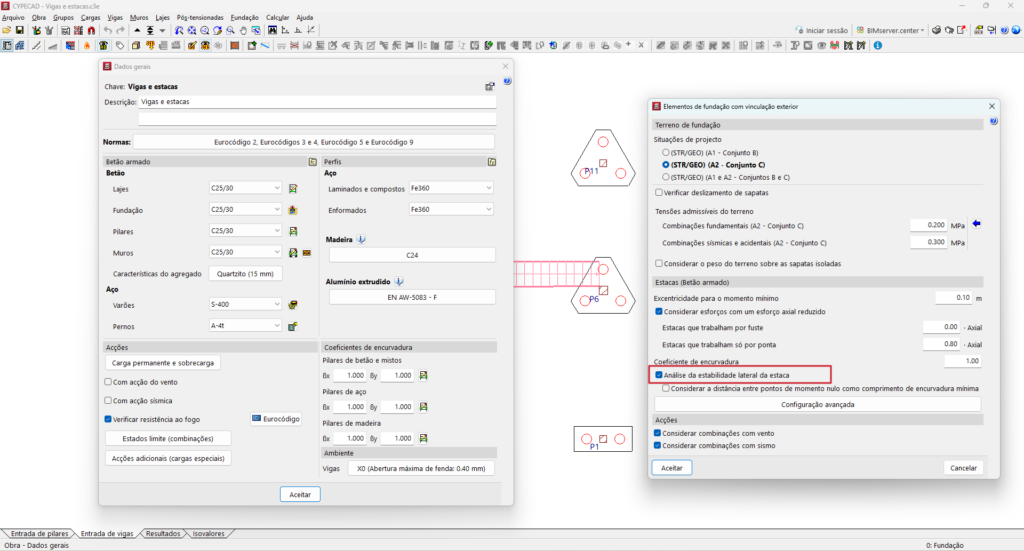Check Verificar deslizamento de sapatas
This screenshot has width=1024, height=551.
pos(659,193)
